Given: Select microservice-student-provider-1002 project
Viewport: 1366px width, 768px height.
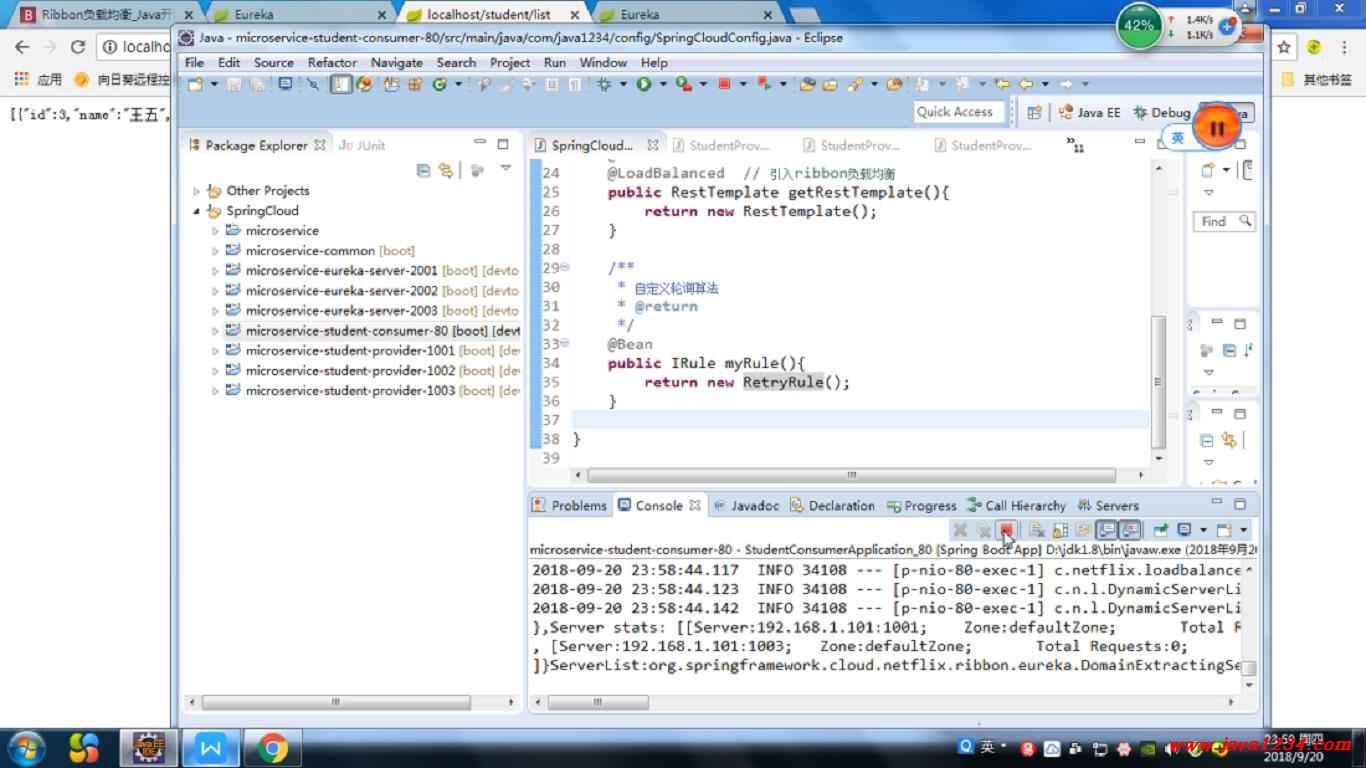Looking at the screenshot, I should (372, 371).
